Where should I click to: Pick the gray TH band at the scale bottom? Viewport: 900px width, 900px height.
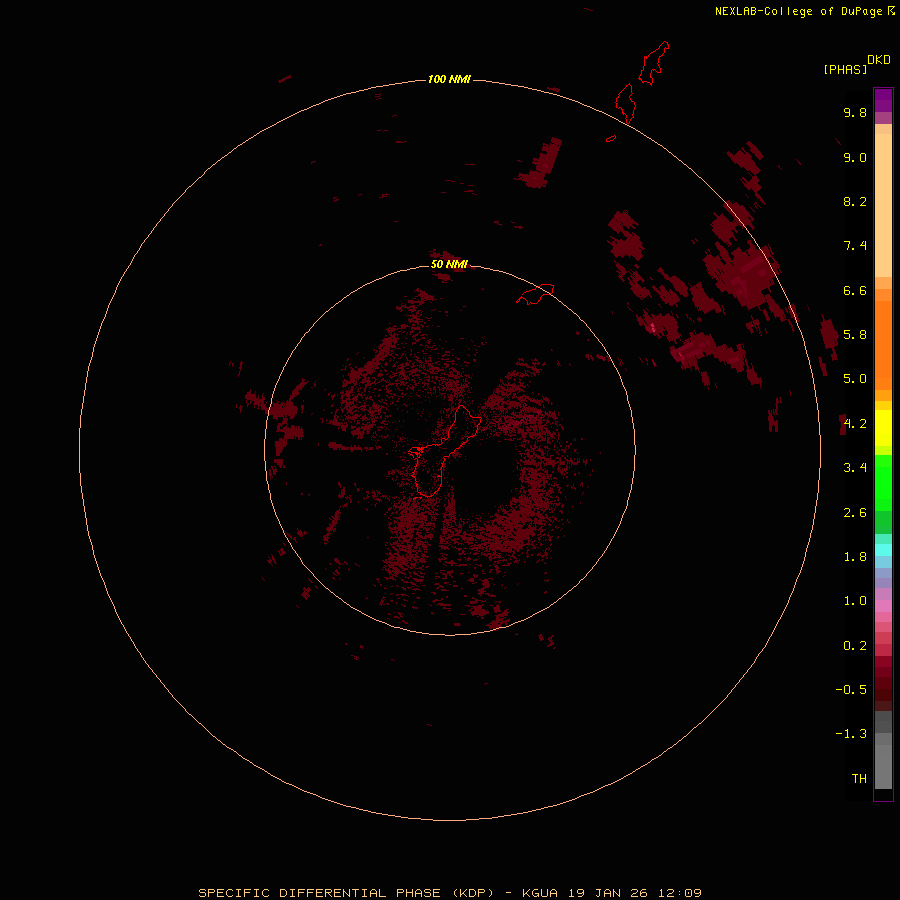pyautogui.click(x=883, y=766)
